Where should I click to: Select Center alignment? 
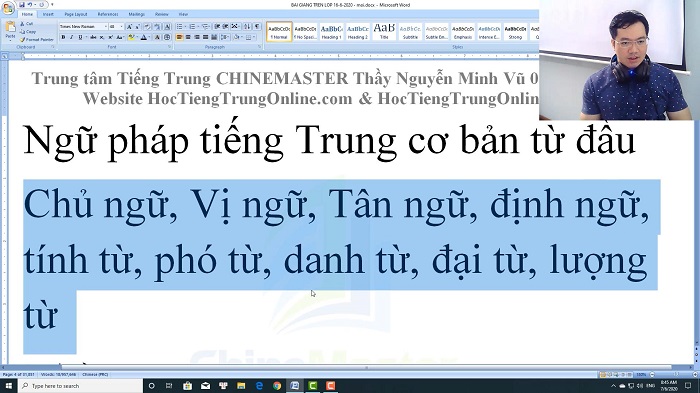(188, 37)
